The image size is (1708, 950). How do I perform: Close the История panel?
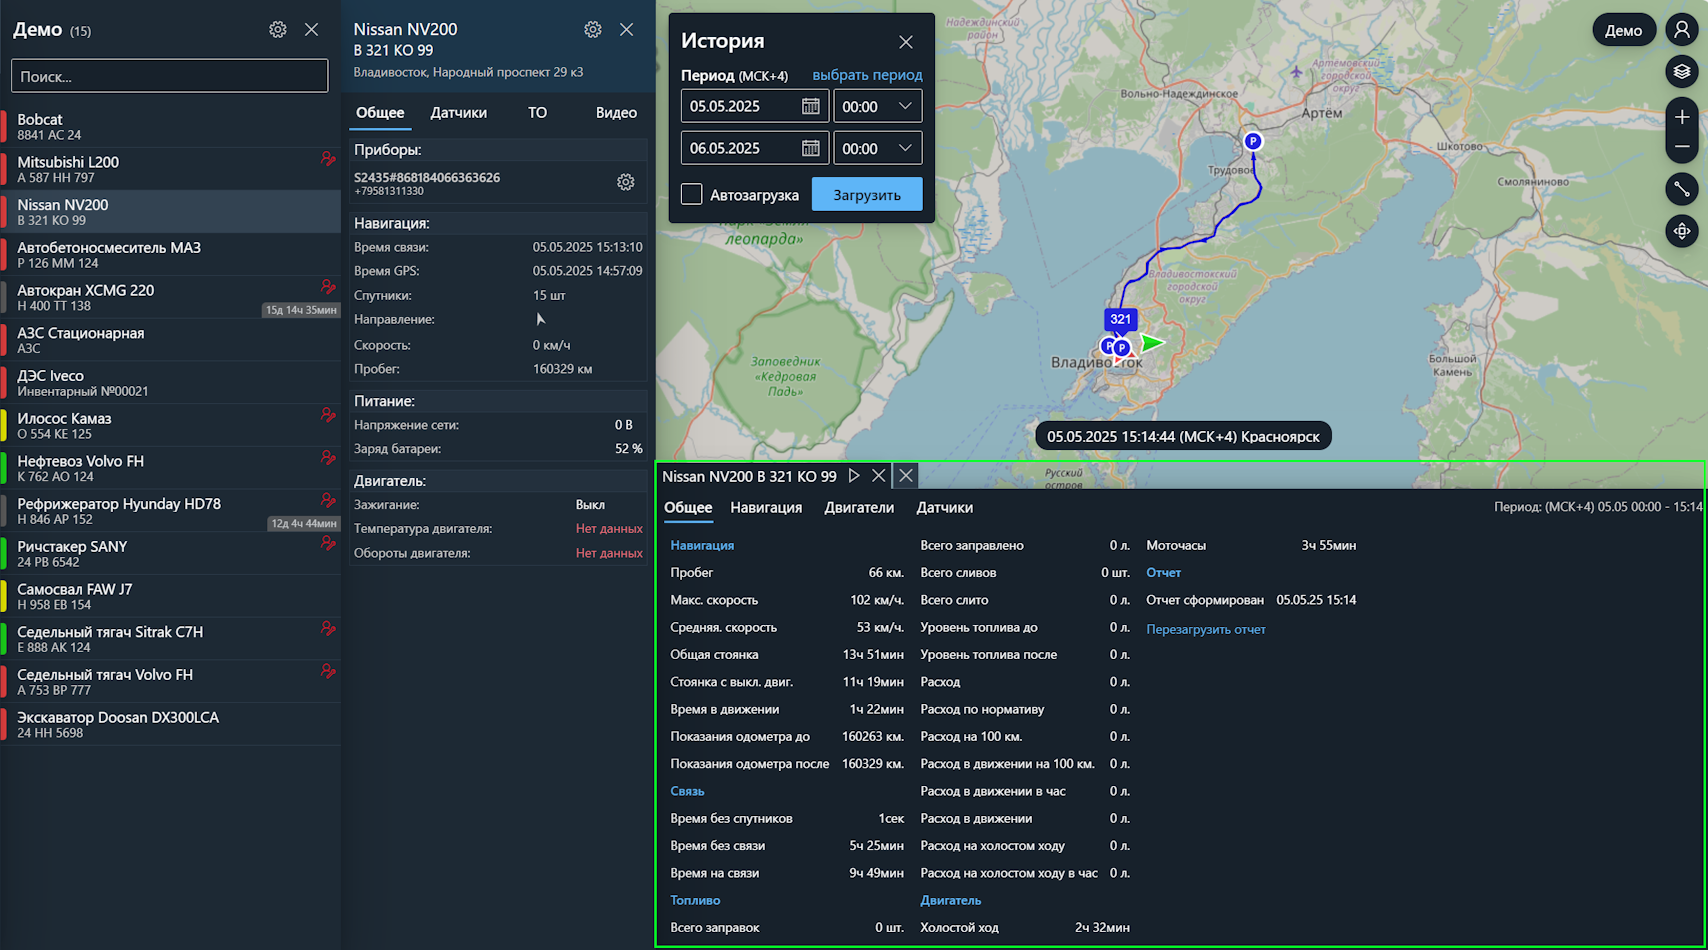[x=906, y=42]
